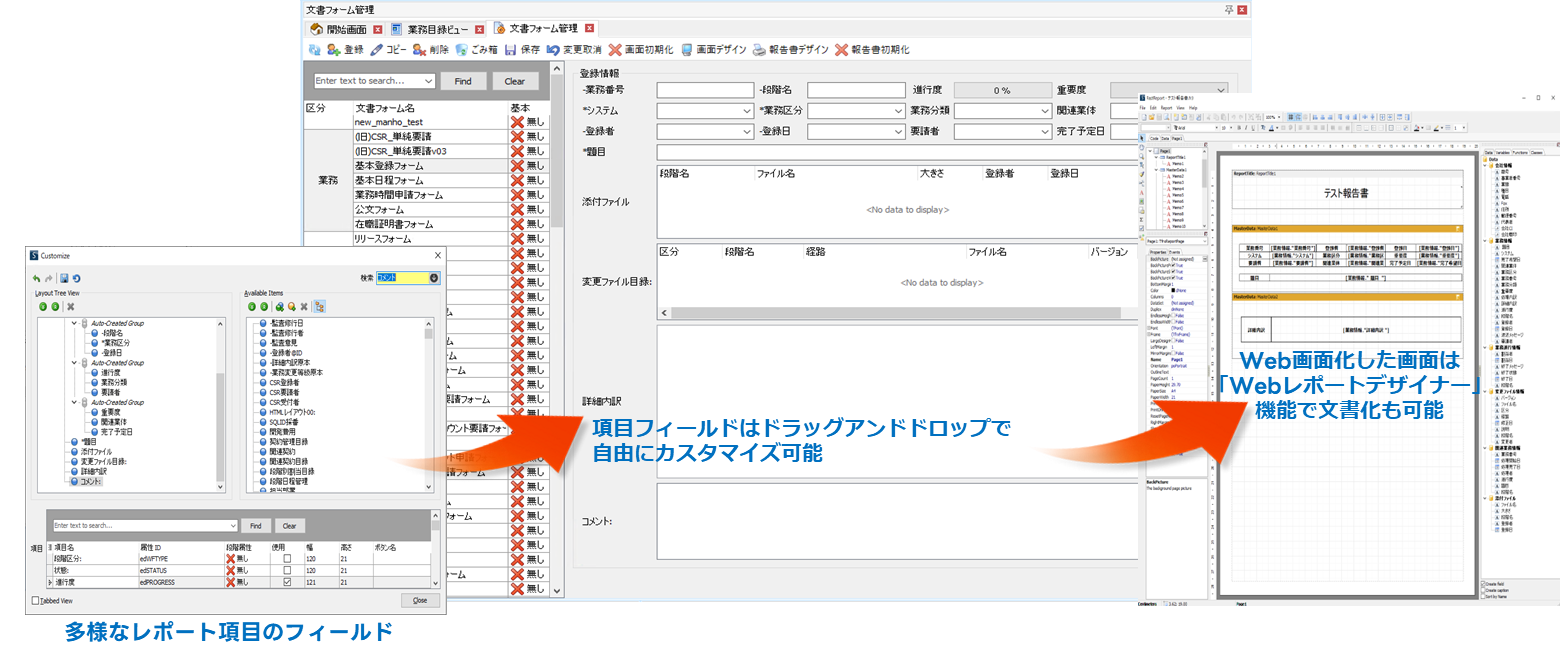Open the ごみ箱 (trash) toolbar item
Screen dimensions: 1560x661
coord(462,49)
